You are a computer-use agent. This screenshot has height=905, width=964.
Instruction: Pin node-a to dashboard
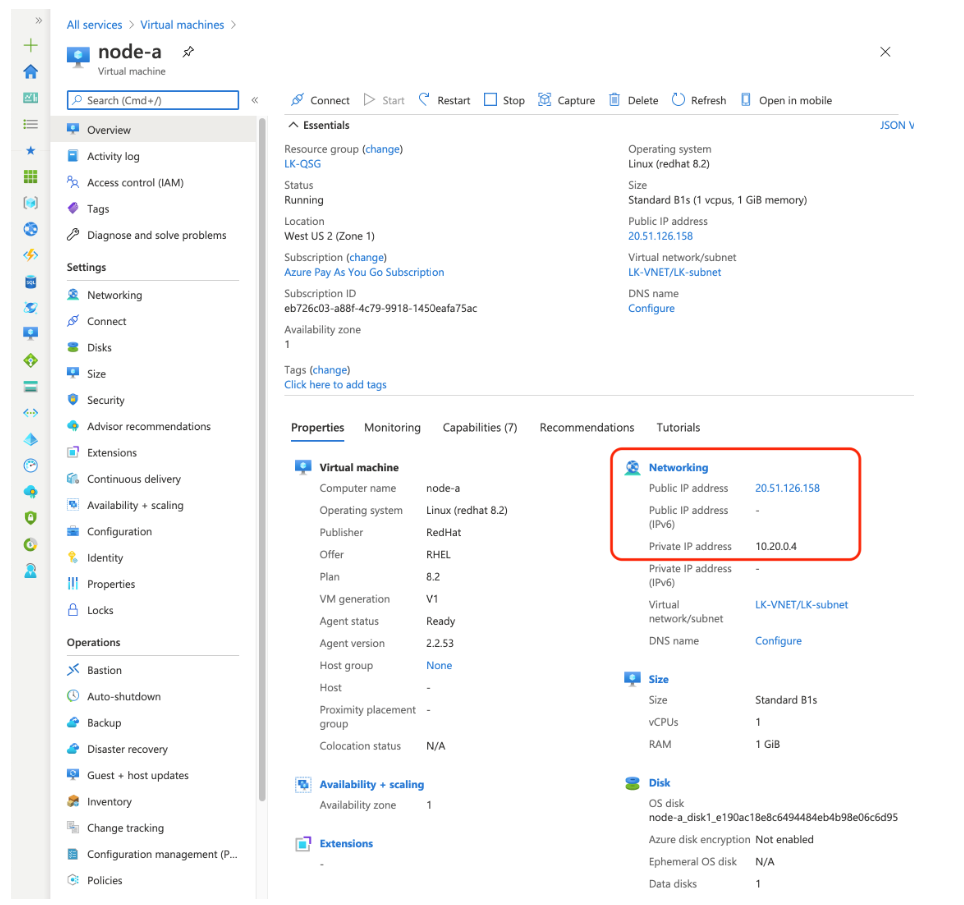[188, 52]
